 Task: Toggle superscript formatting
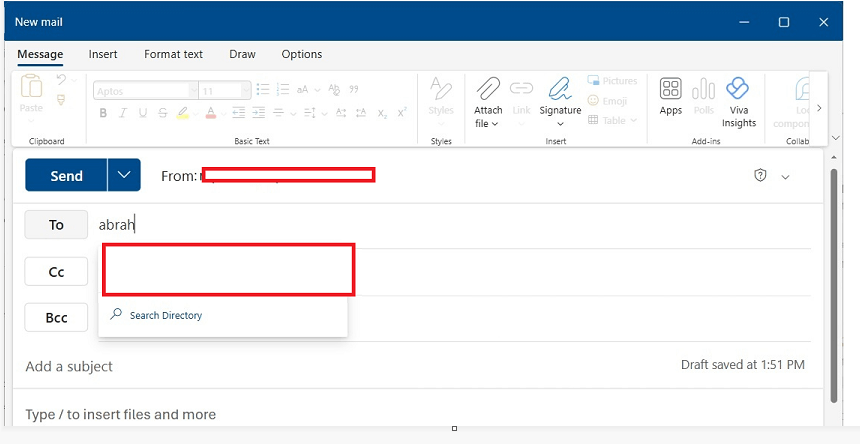point(402,112)
